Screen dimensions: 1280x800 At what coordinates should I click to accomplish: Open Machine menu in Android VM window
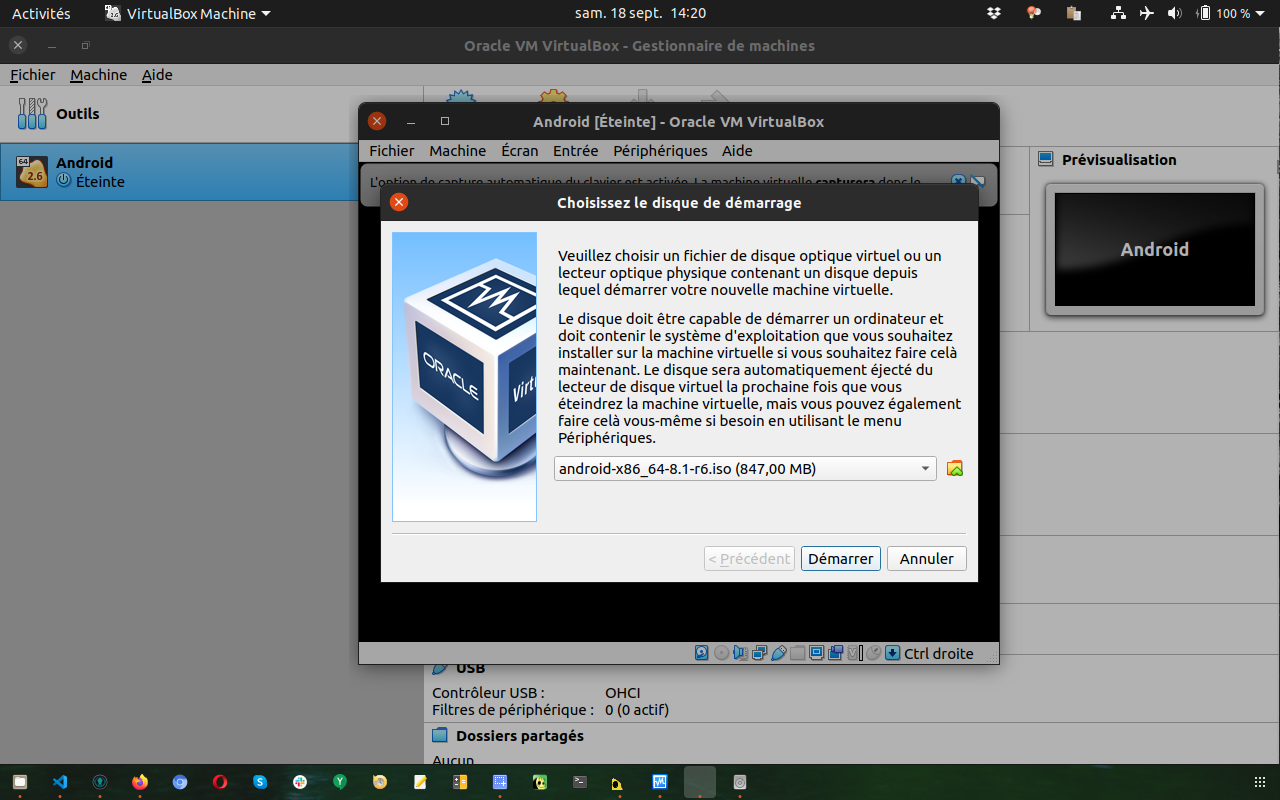pyautogui.click(x=457, y=150)
